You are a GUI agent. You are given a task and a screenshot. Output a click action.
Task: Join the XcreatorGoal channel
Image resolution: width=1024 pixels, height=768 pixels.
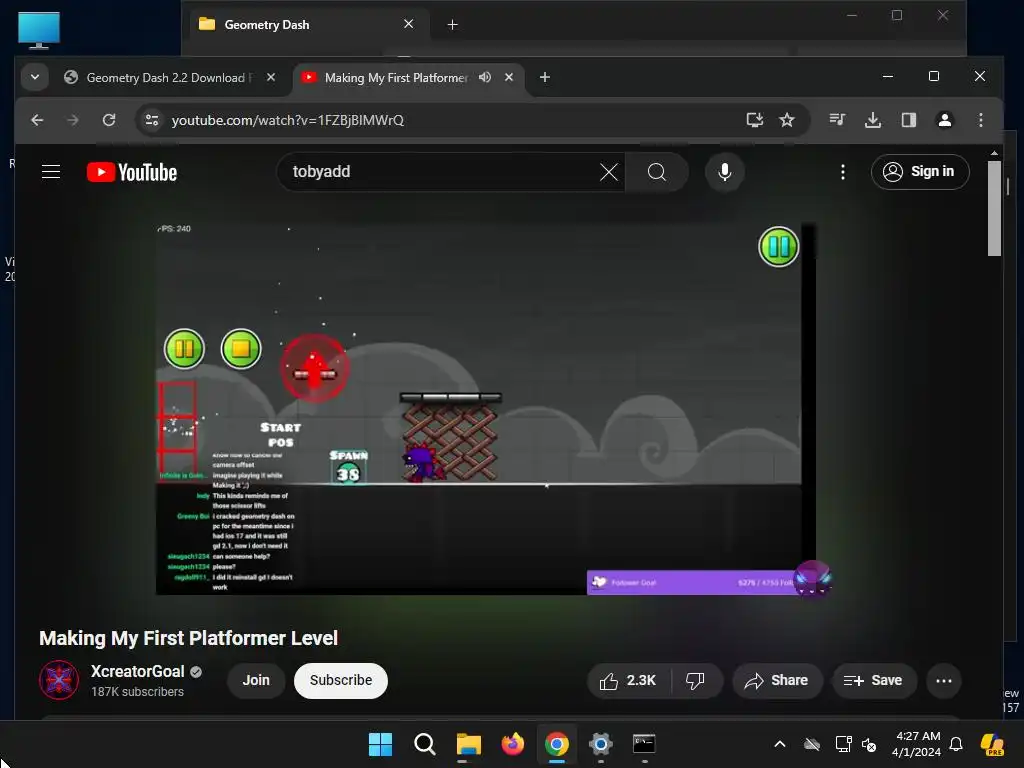pos(256,680)
